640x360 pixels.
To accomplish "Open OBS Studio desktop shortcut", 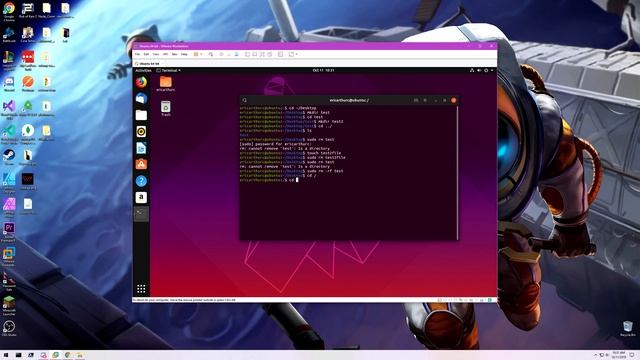I will [x=9, y=328].
